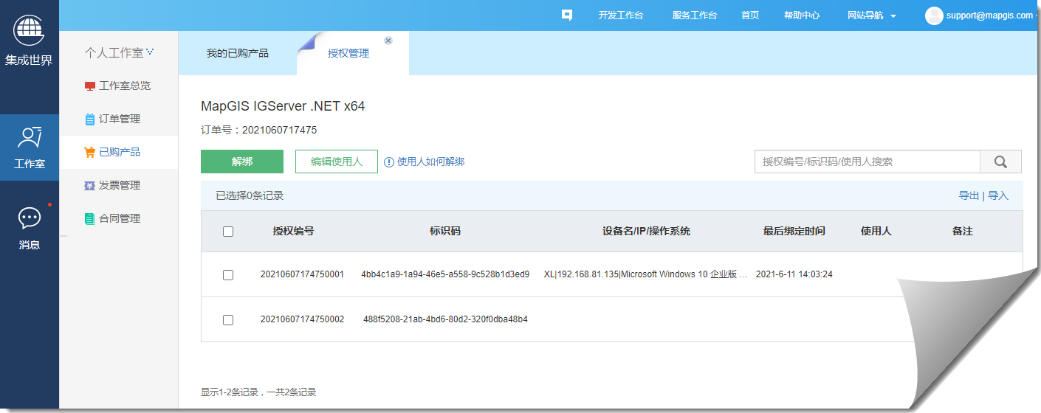This screenshot has width=1041, height=413.
Task: Open the 使用人如何解绑 help link
Action: (431, 162)
